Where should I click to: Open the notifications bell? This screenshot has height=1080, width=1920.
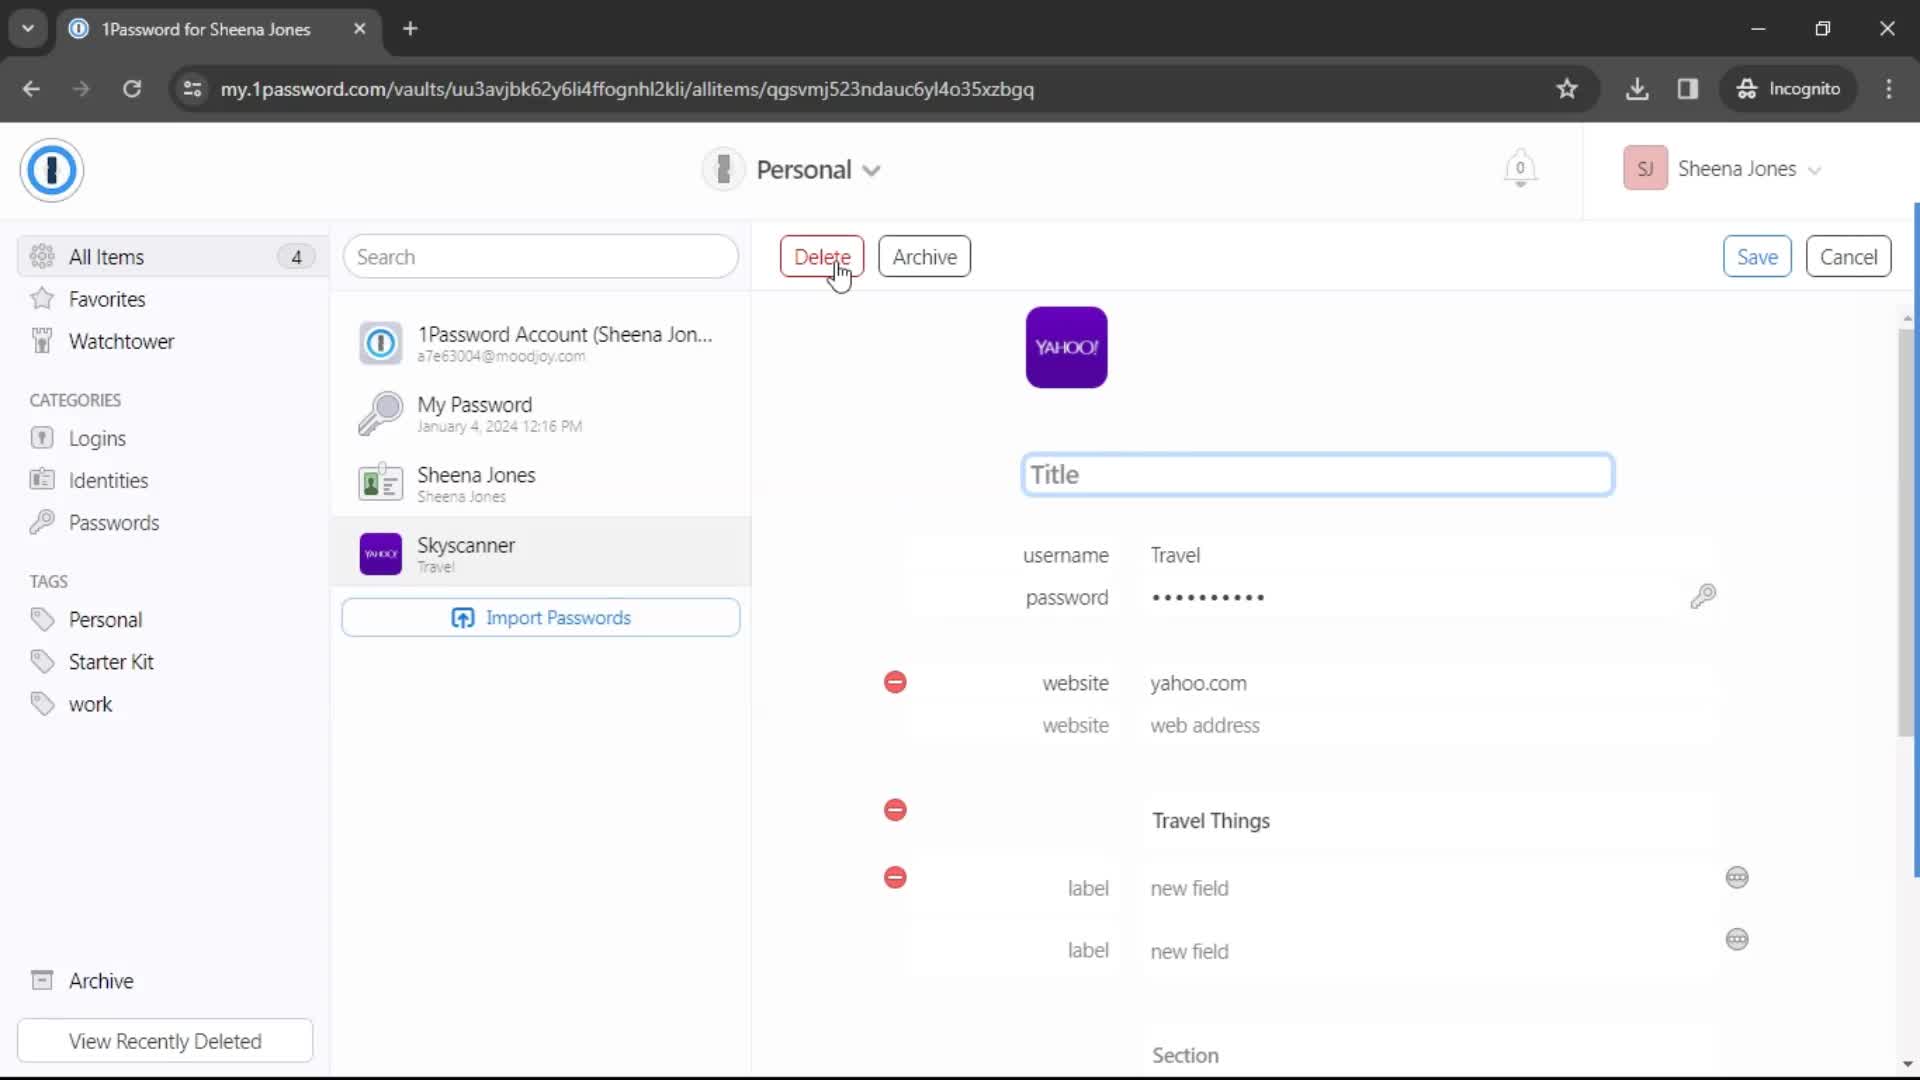1520,168
